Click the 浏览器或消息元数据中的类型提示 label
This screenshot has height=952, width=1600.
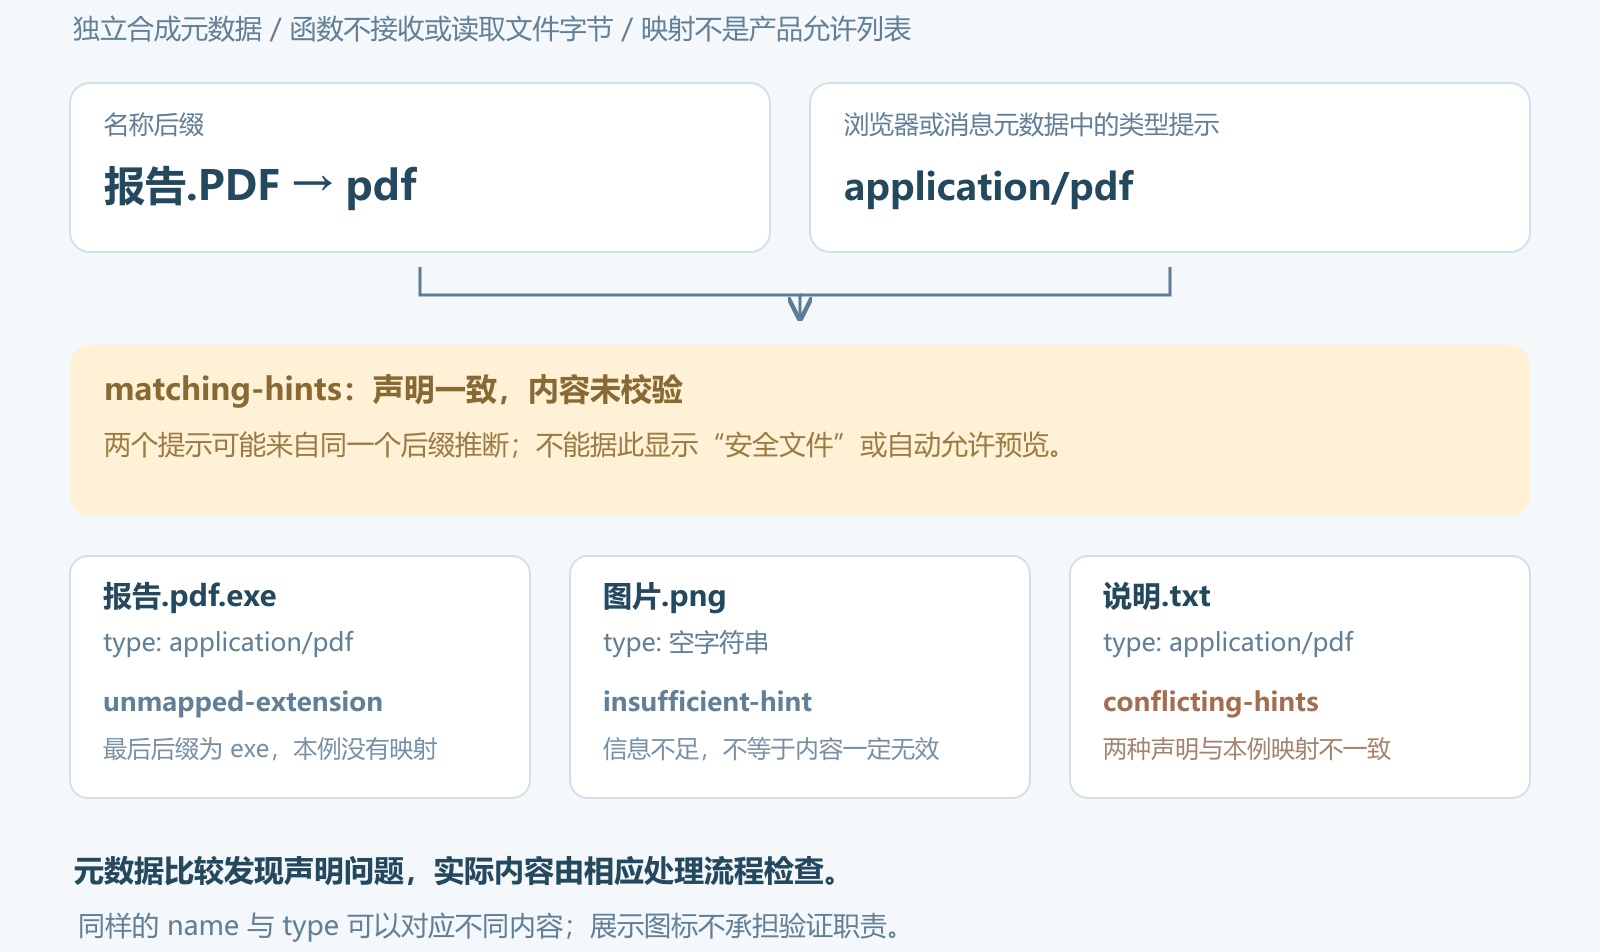tap(1031, 125)
